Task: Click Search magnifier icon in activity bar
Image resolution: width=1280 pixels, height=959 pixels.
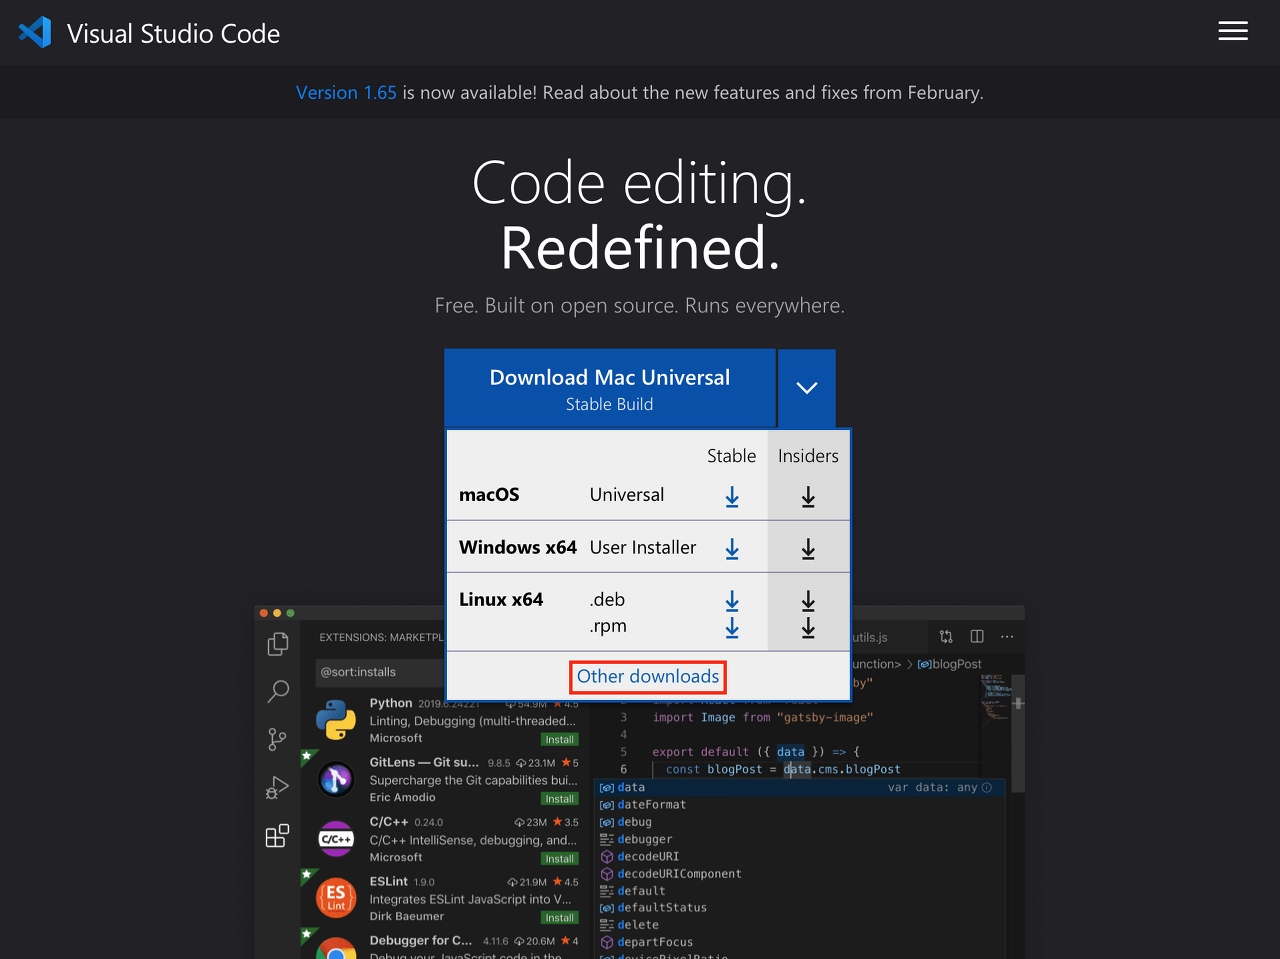Action: click(x=278, y=691)
